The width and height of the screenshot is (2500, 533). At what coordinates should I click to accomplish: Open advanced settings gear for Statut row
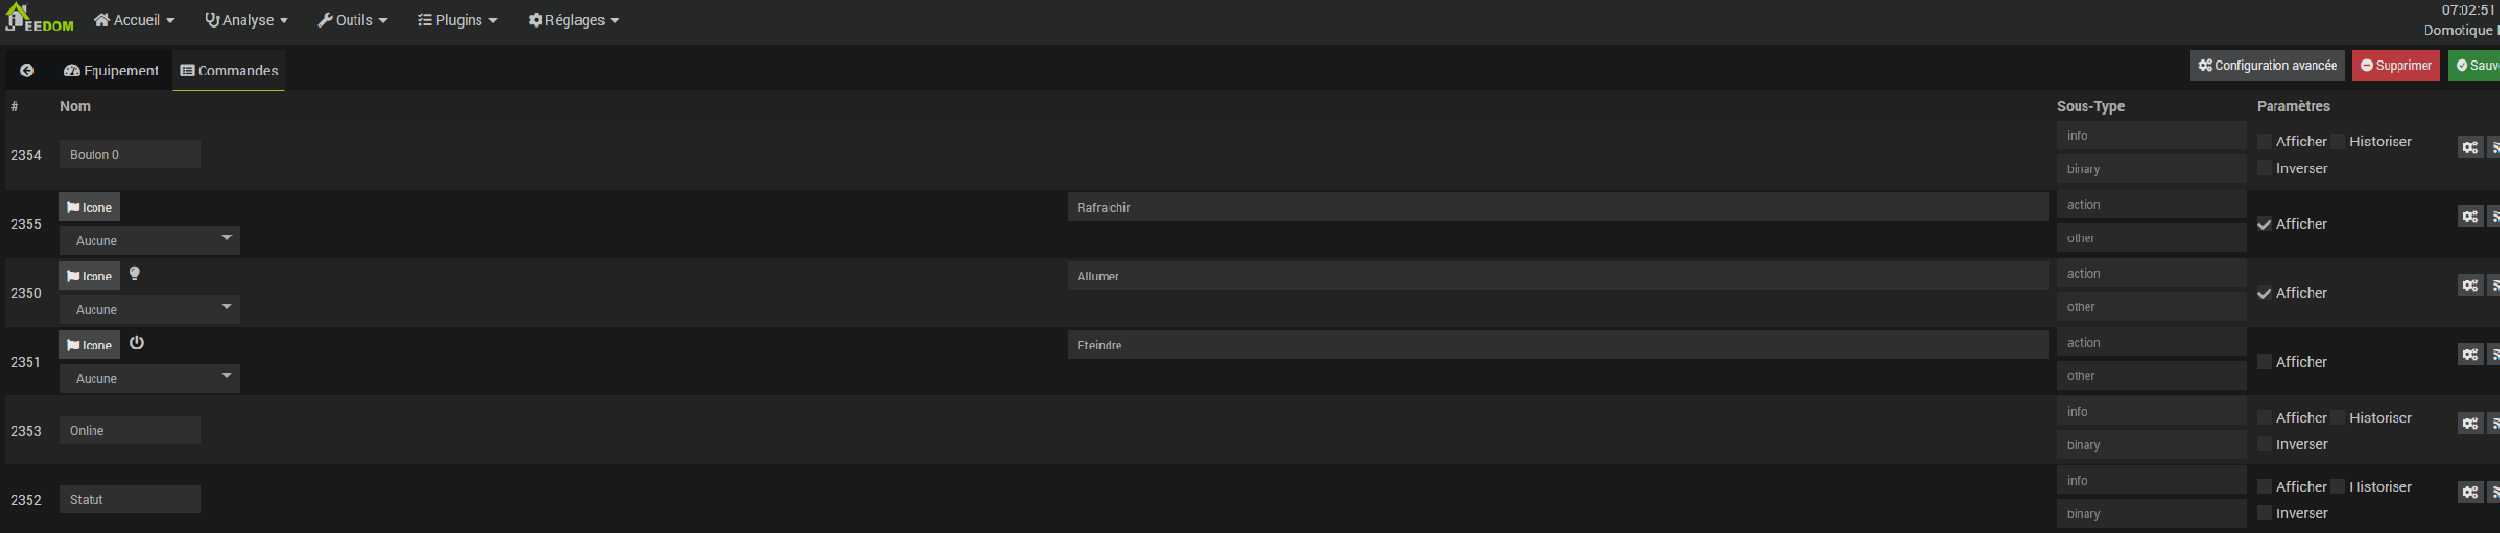tap(2470, 493)
